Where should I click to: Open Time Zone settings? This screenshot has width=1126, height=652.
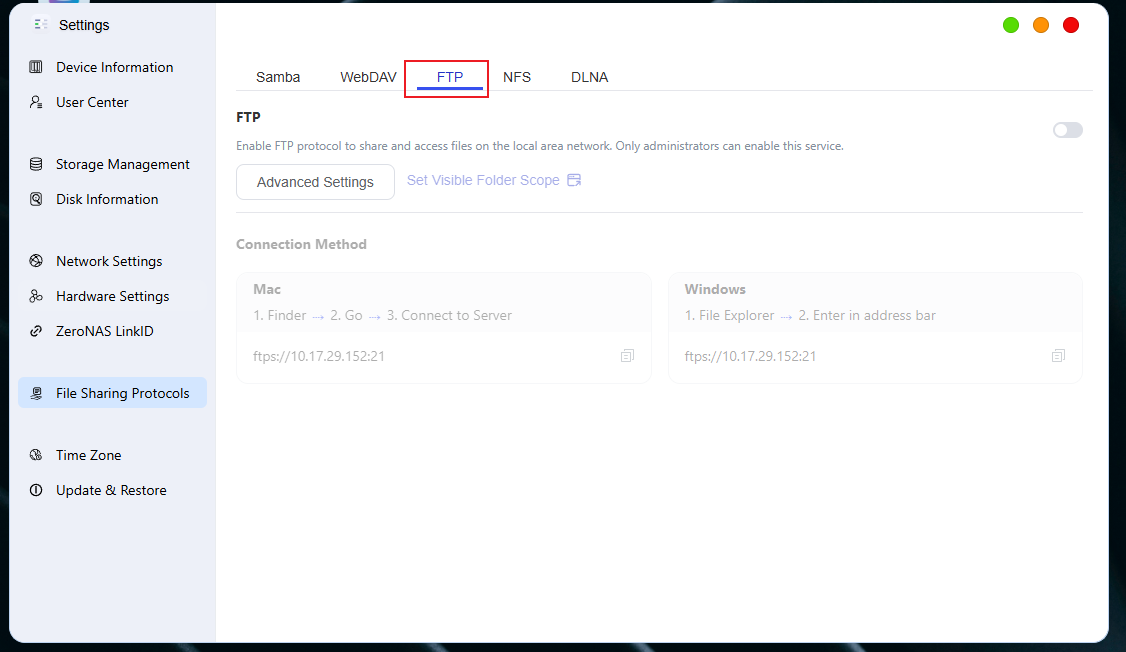pyautogui.click(x=112, y=455)
